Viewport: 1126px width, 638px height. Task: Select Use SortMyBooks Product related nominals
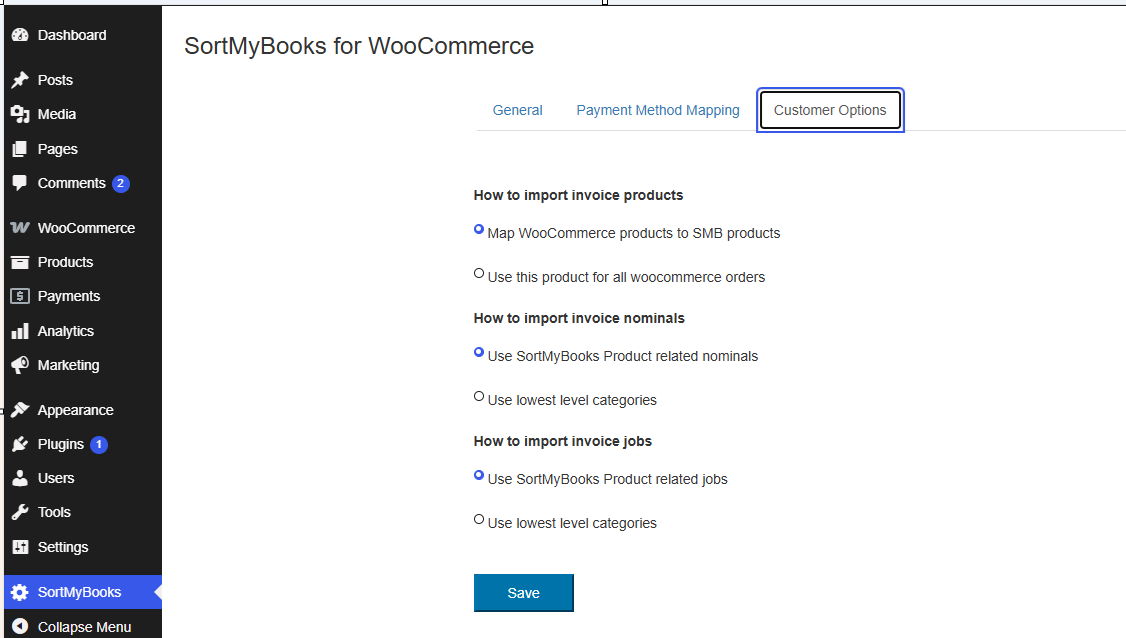[x=479, y=352]
